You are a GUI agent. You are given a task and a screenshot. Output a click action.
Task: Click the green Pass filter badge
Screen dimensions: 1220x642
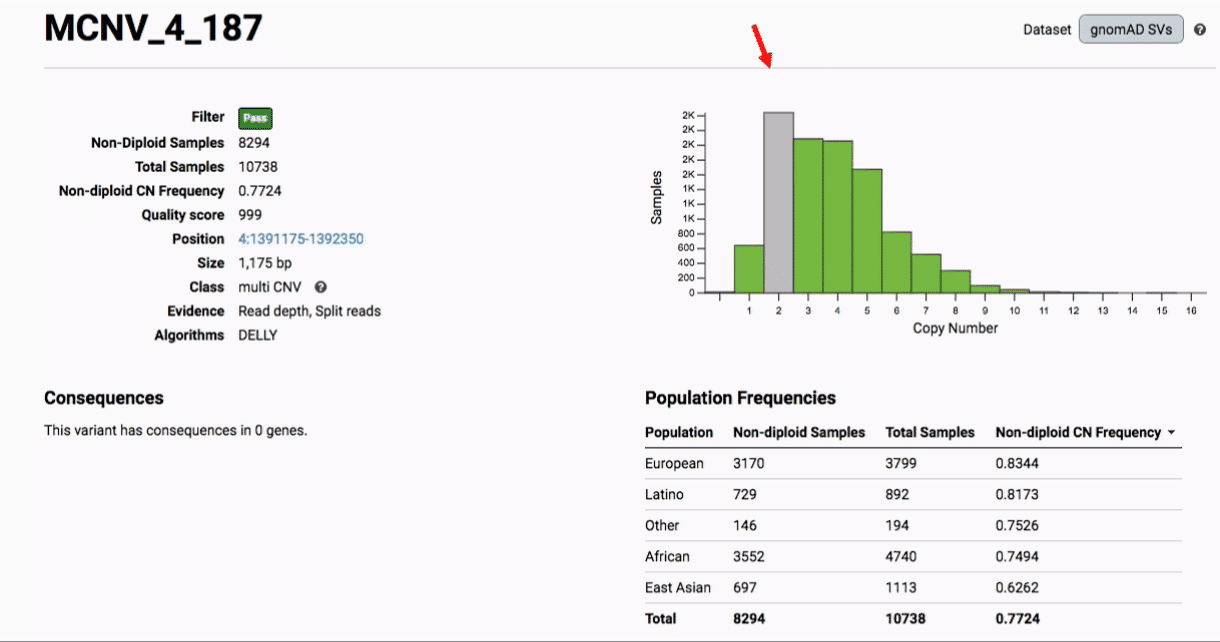coord(255,118)
